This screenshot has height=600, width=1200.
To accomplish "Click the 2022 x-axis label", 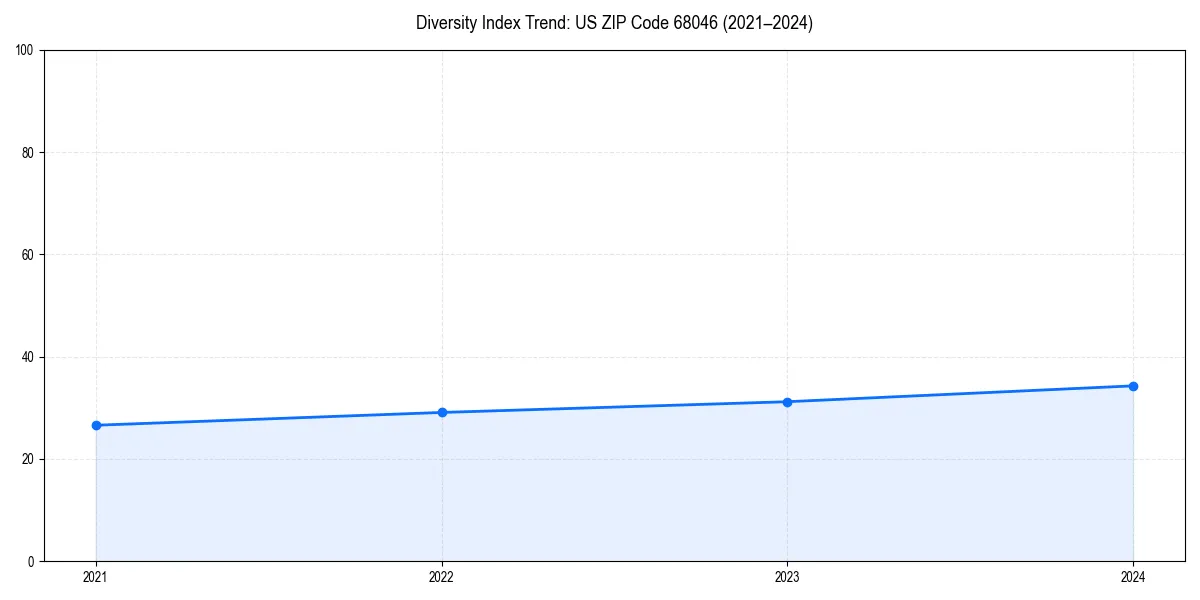I will [x=441, y=577].
